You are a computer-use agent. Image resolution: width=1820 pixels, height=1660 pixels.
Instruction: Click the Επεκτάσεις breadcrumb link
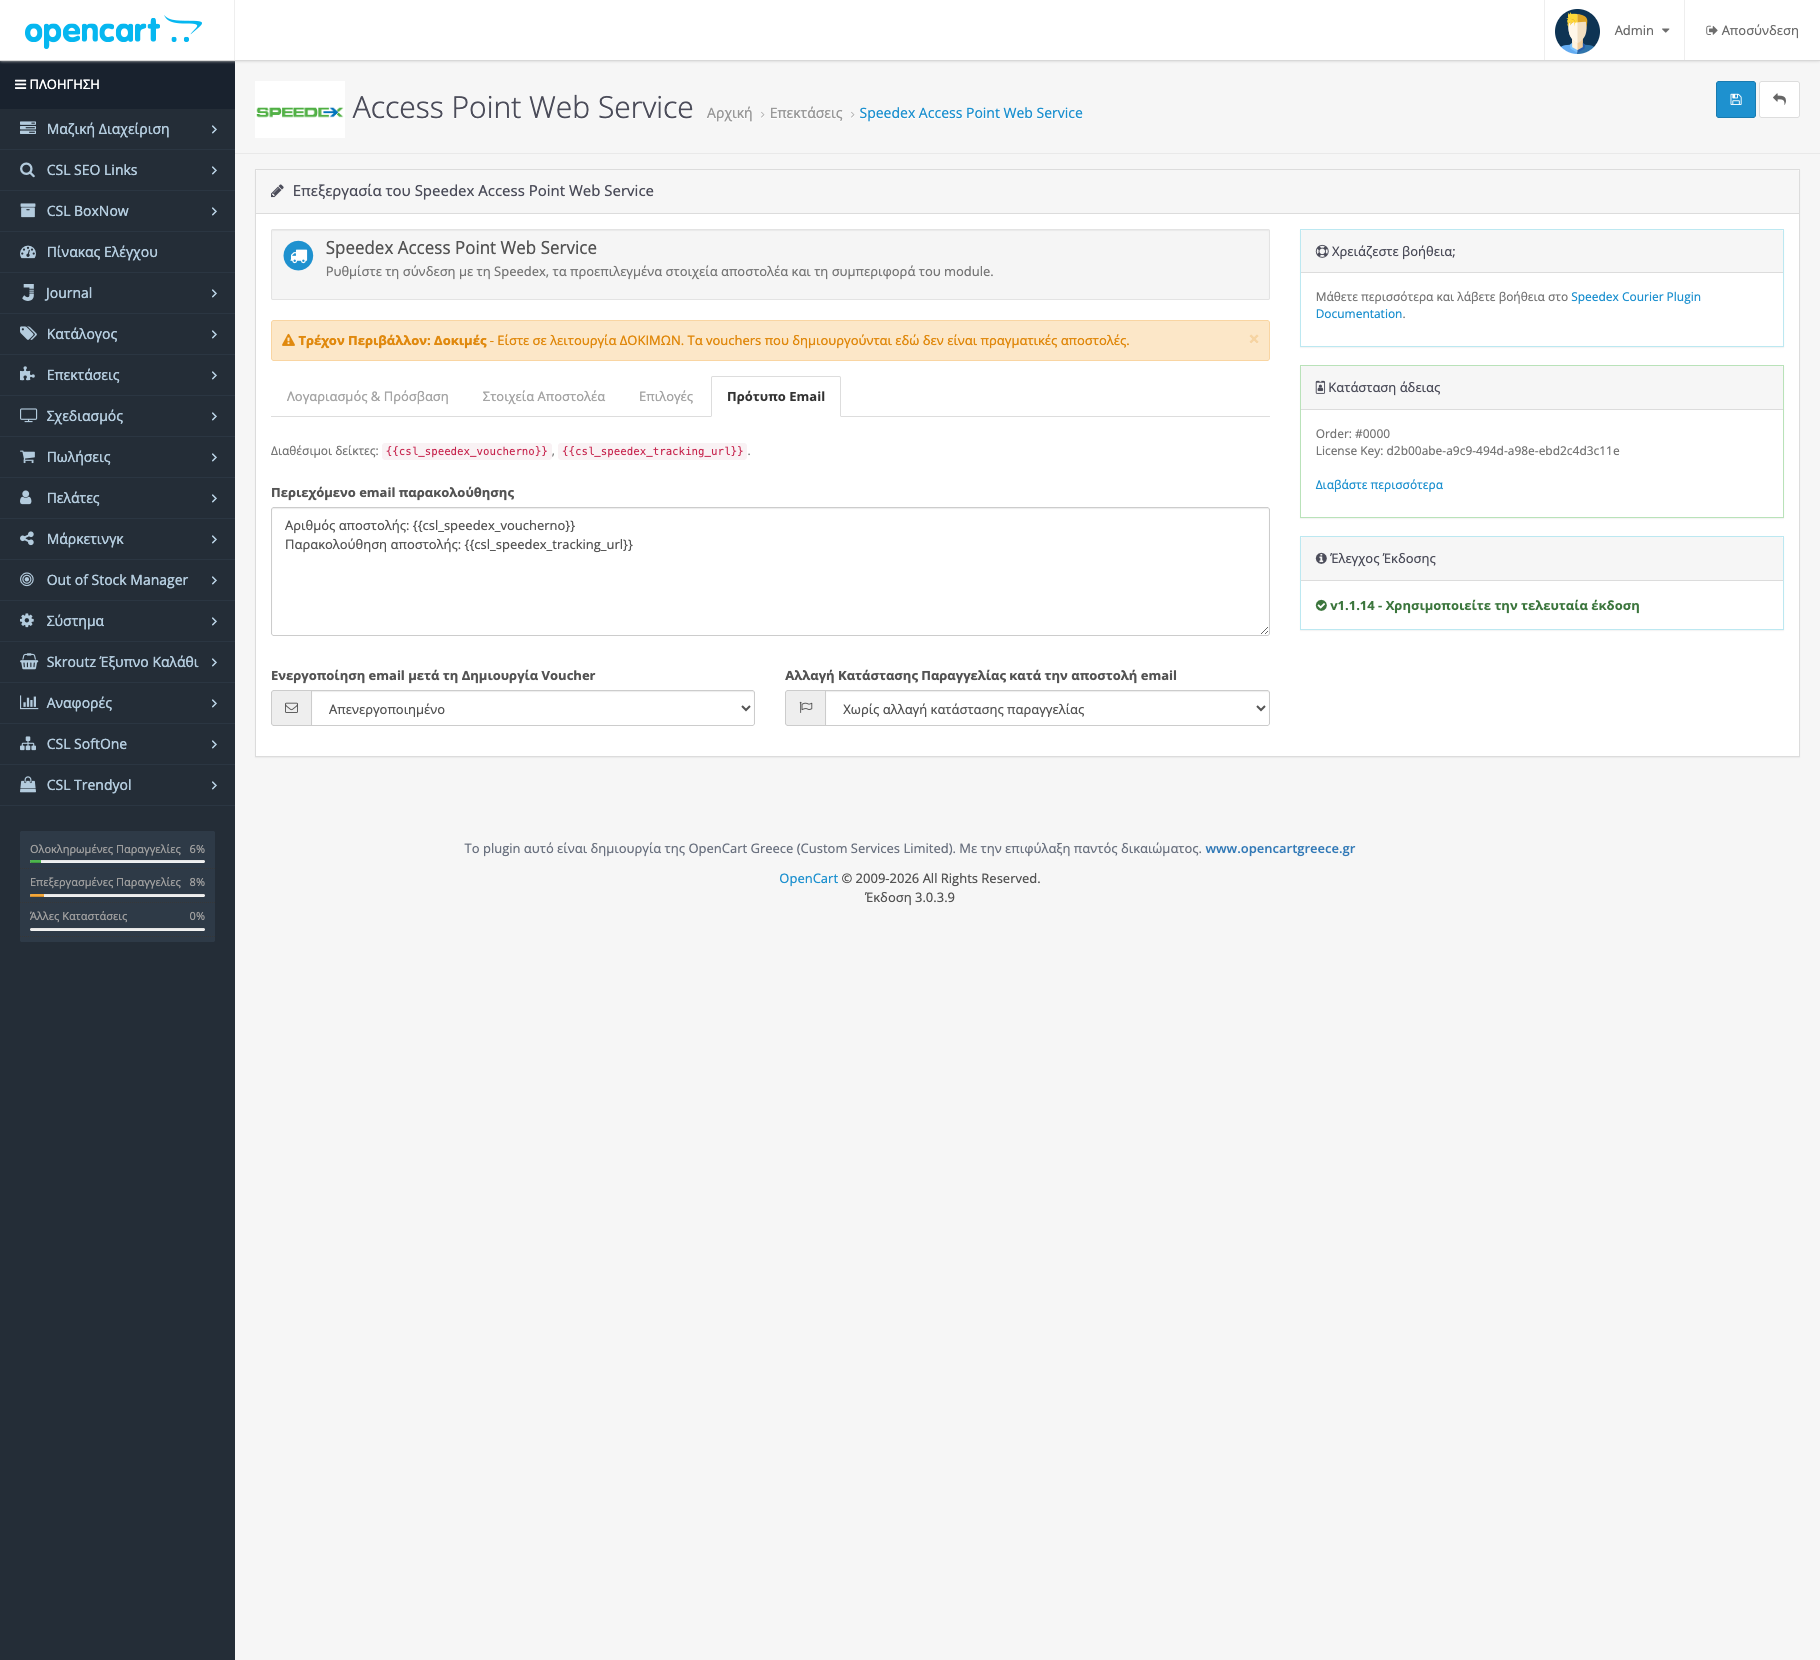806,114
